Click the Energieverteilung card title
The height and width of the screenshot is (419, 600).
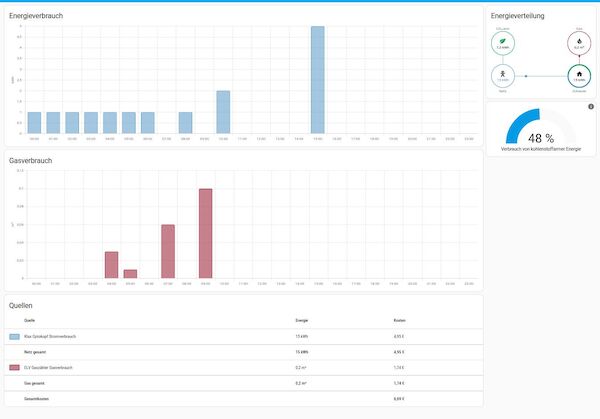click(517, 16)
